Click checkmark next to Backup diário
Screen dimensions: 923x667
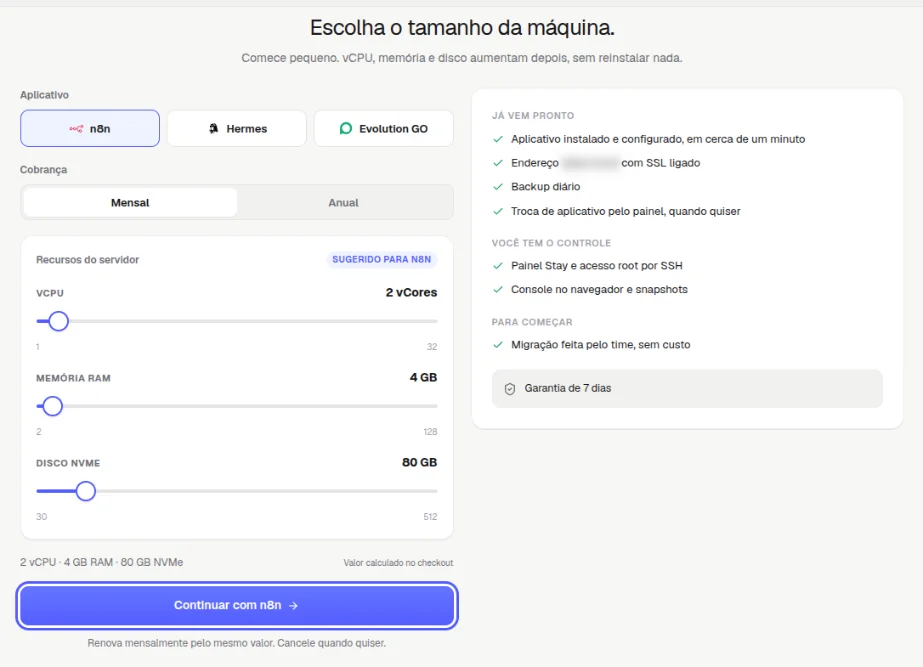[x=498, y=187]
